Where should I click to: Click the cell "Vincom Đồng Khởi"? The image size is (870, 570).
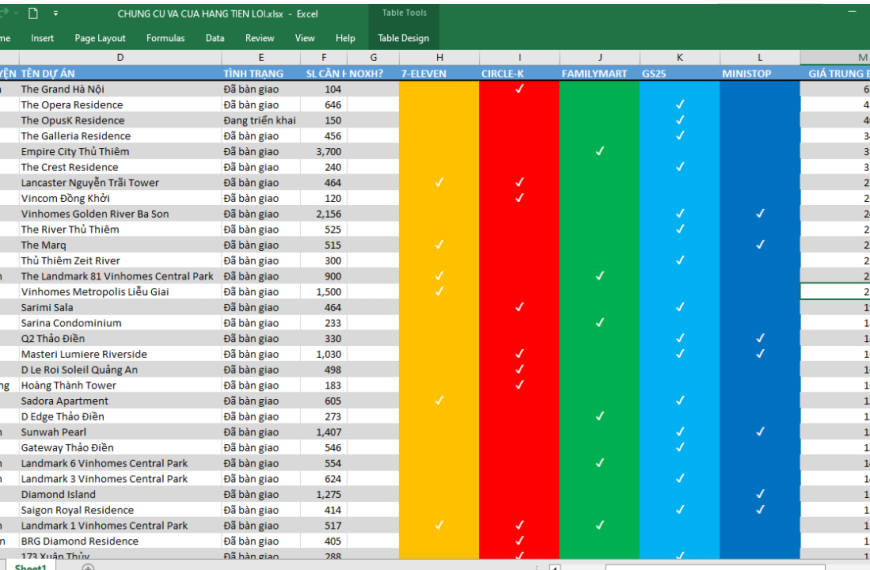click(120, 198)
